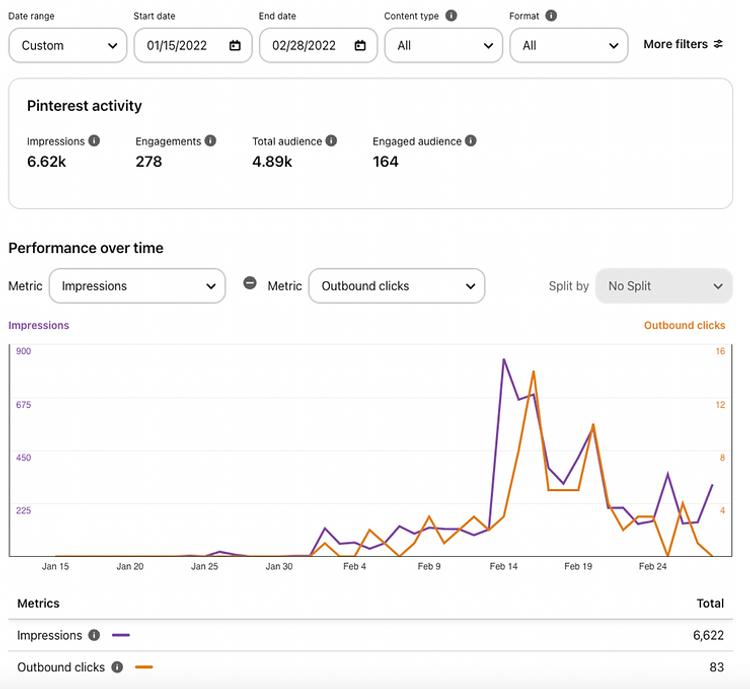Screen dimensions: 750x689
Task: Expand the Split by No Split dropdown
Action: tap(664, 286)
